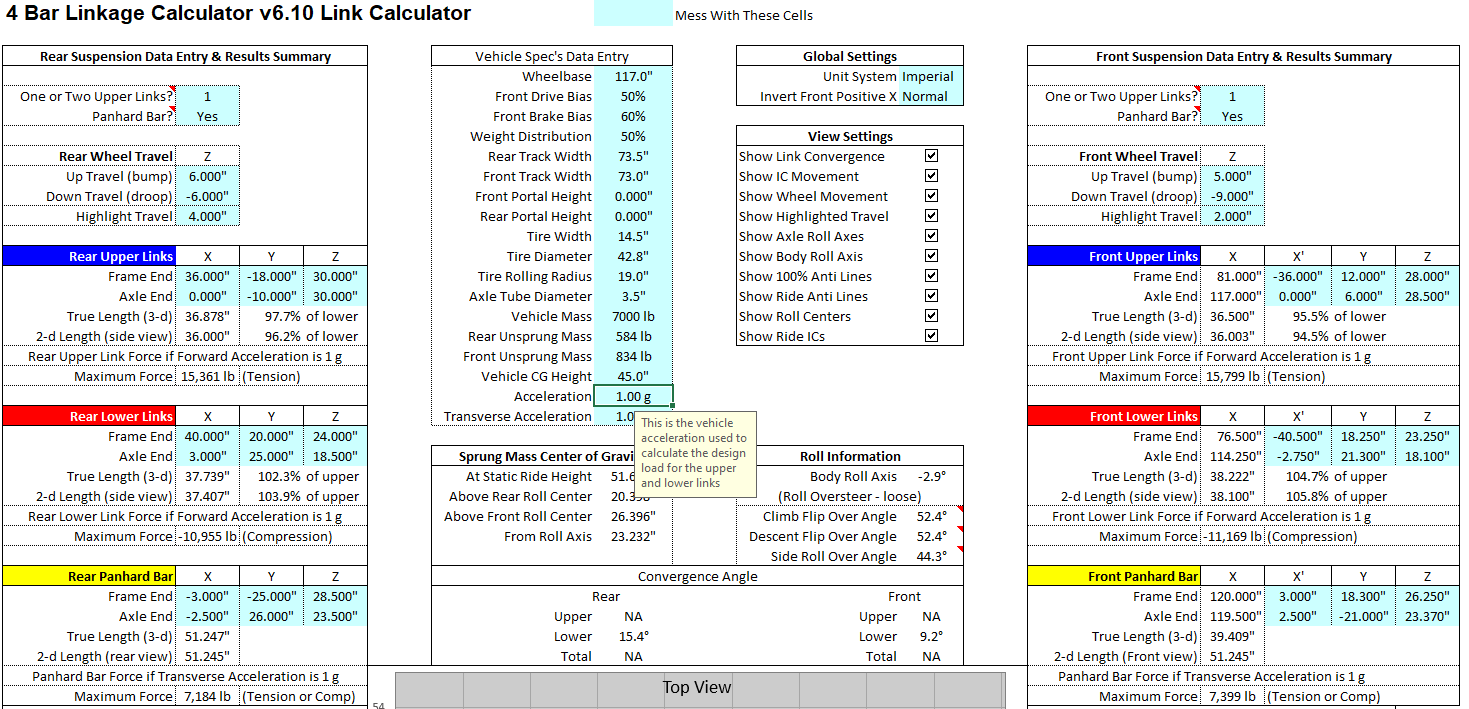Select the Vehicle Mass 7000 lb cell
1469x709 pixels.
[633, 316]
